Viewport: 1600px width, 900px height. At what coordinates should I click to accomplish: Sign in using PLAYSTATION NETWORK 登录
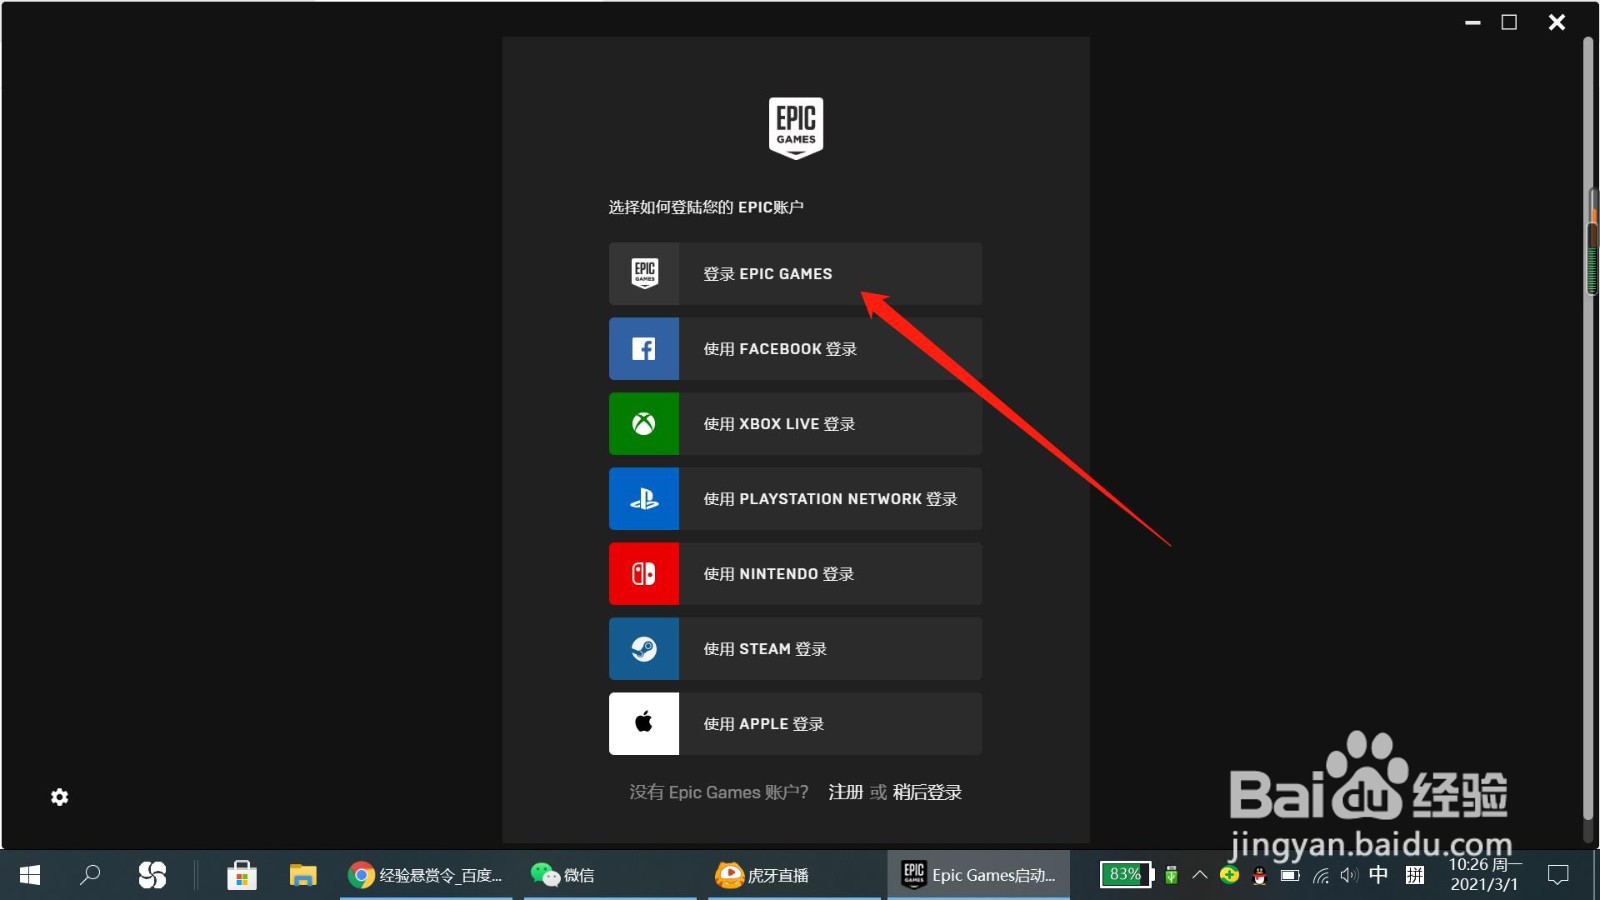pyautogui.click(x=795, y=499)
